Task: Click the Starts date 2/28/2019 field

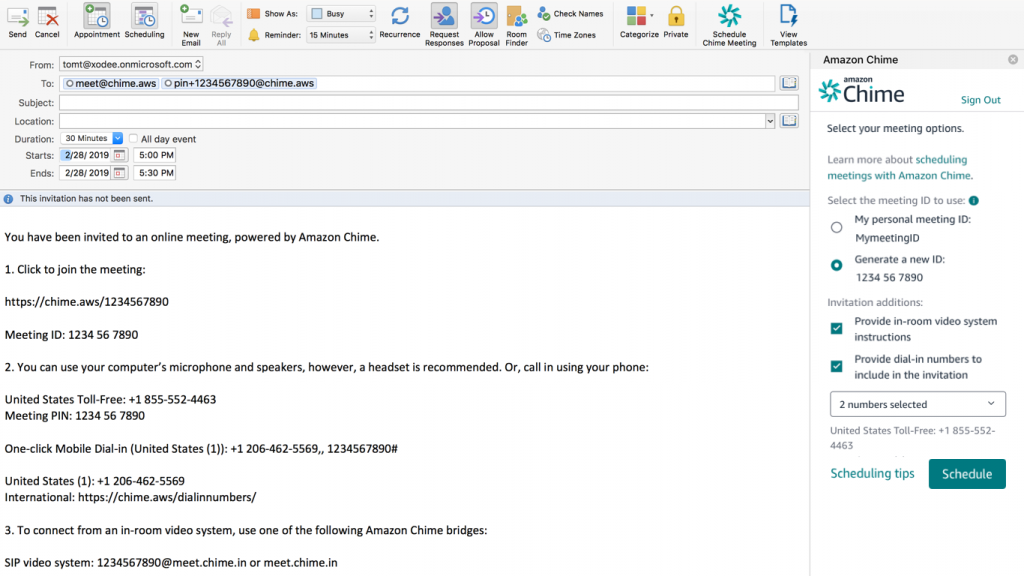Action: pos(86,155)
